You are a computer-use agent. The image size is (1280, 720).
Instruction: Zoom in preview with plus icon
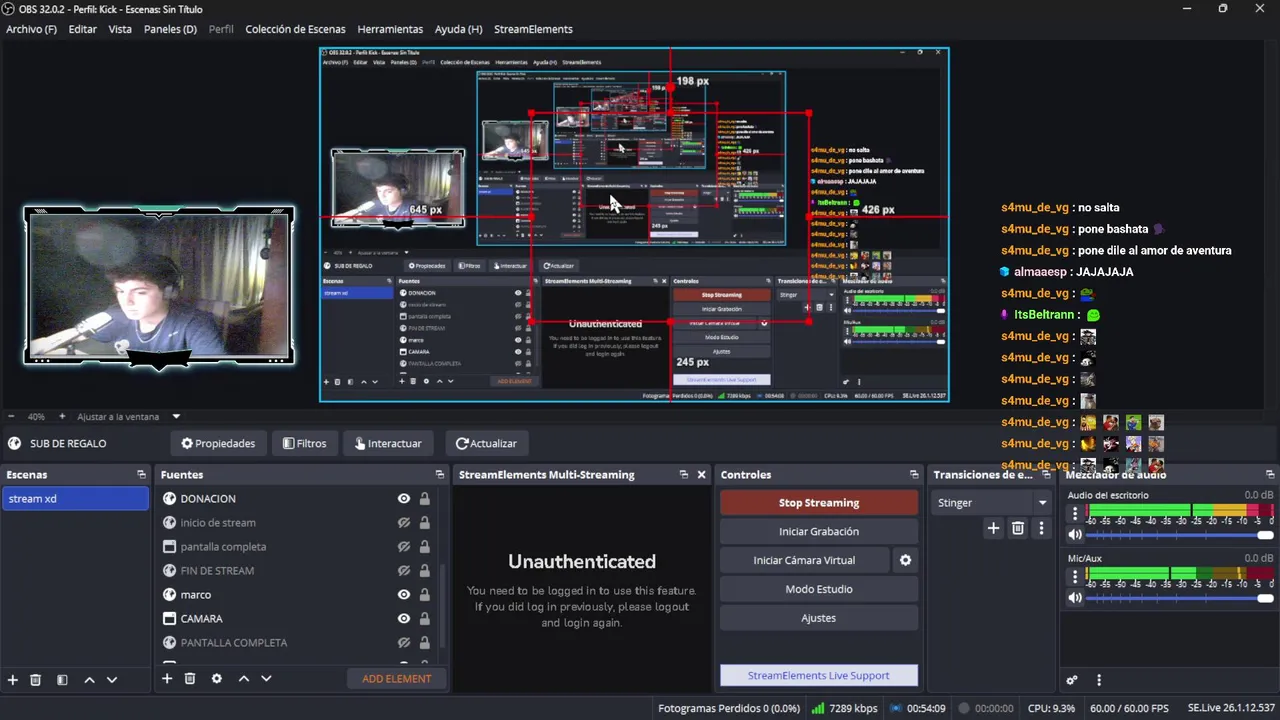coord(62,416)
